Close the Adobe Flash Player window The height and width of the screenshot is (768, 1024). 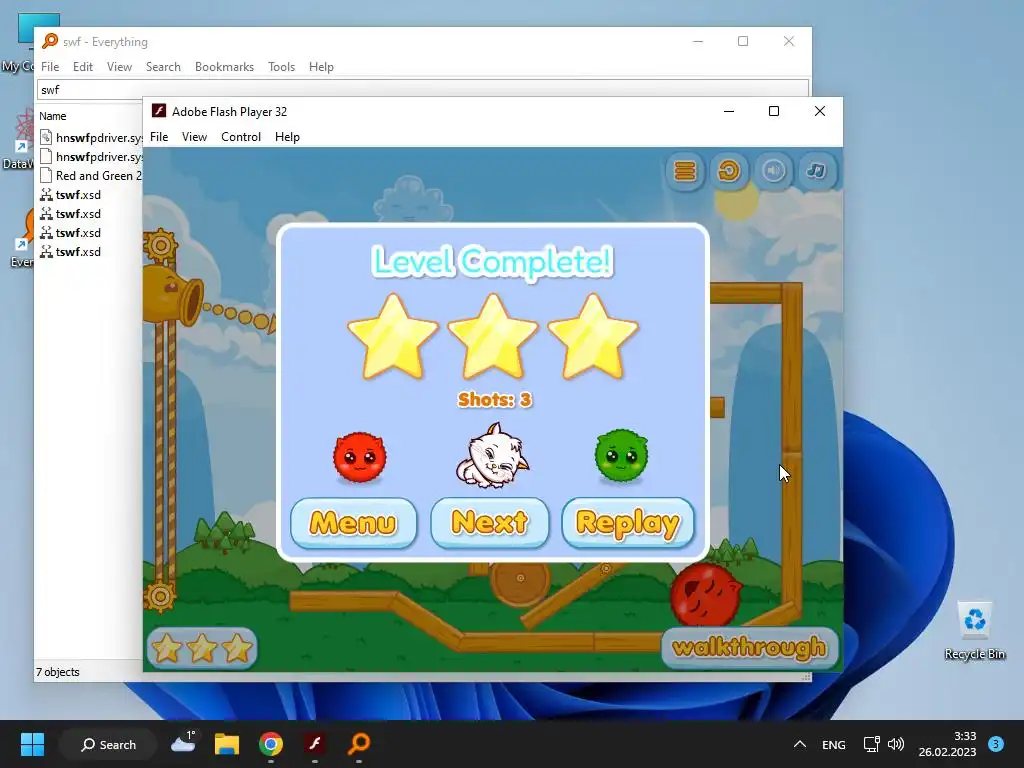coord(820,111)
